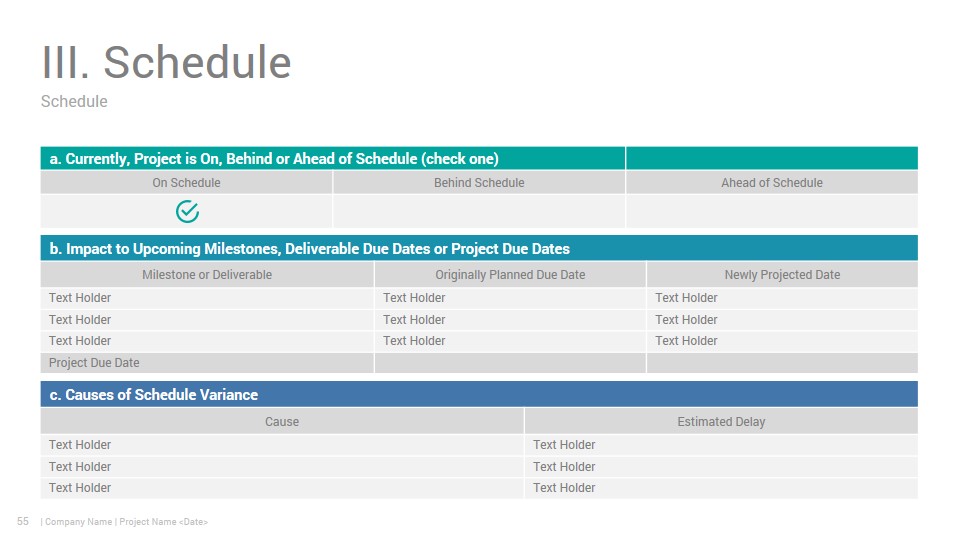
Task: Click the On Schedule checkmark icon
Action: coord(187,211)
